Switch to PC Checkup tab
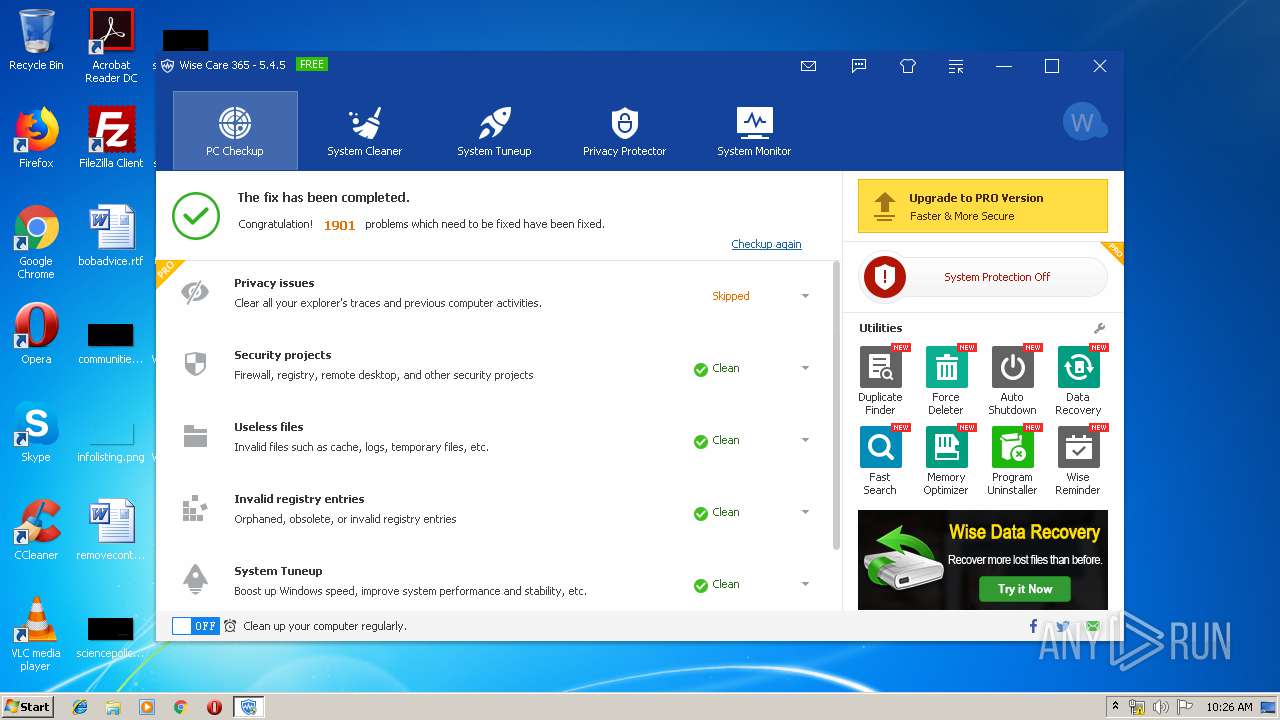Image resolution: width=1280 pixels, height=720 pixels. coord(235,130)
